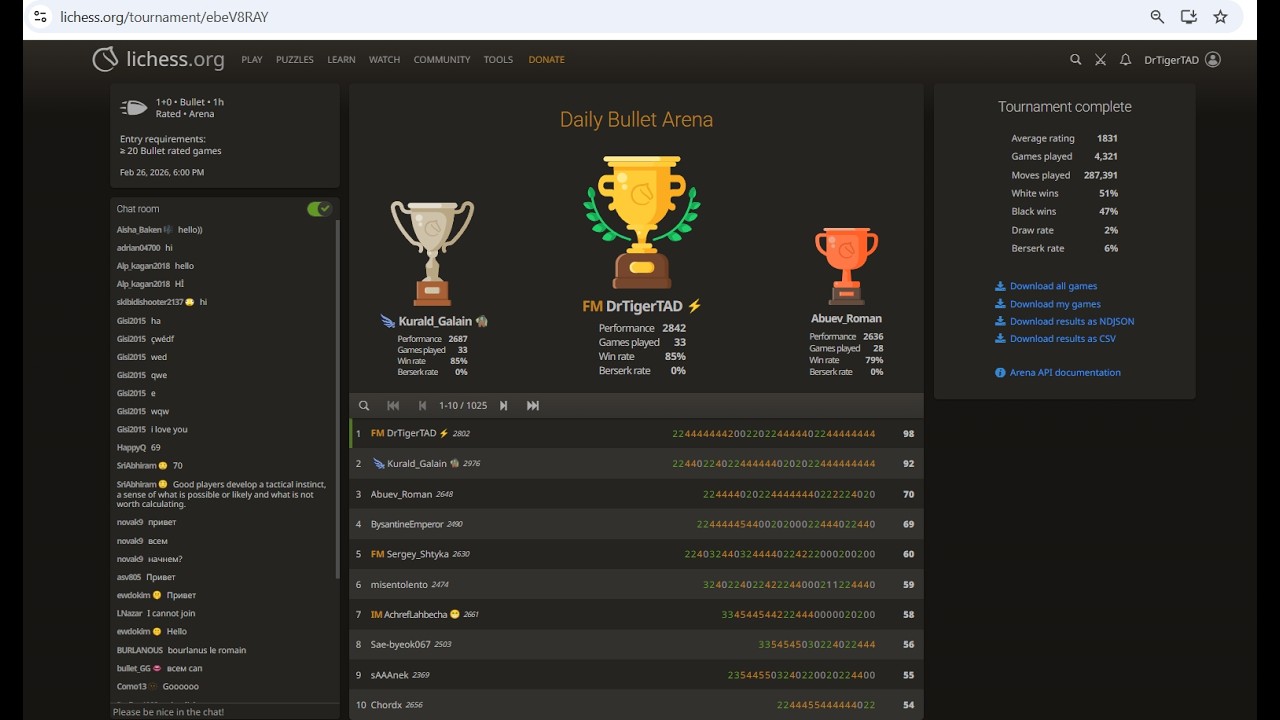Open the PUZZLES menu

pos(295,60)
